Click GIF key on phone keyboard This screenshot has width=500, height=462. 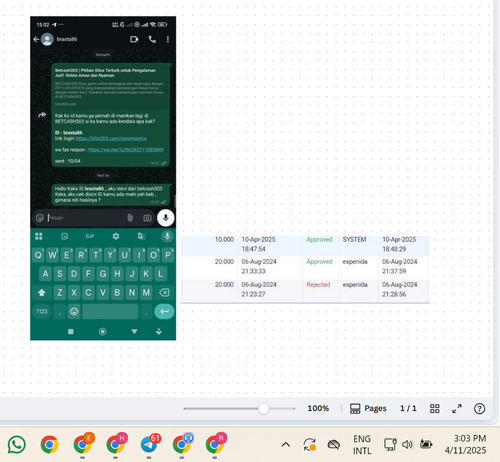[90, 236]
